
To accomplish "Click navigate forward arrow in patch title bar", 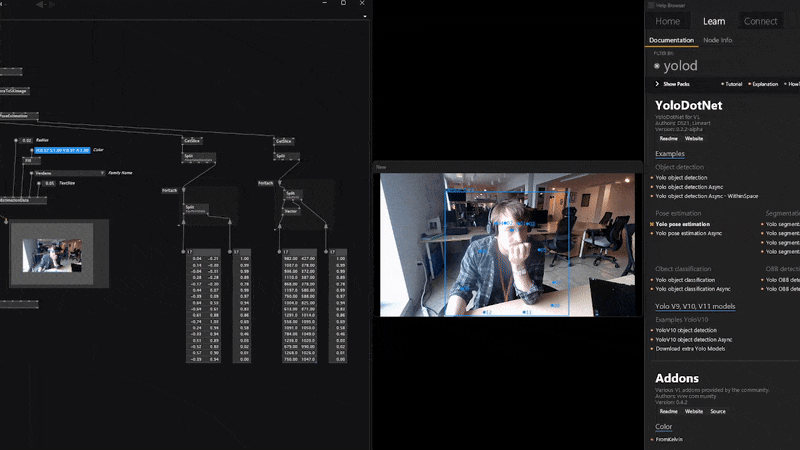I will point(52,5).
